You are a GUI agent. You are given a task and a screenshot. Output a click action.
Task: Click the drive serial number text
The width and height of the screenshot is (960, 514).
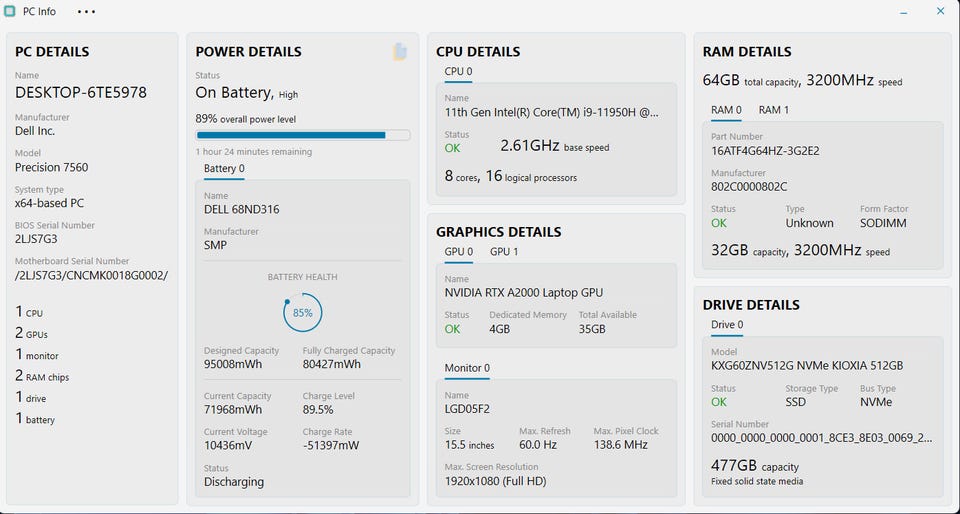point(821,438)
